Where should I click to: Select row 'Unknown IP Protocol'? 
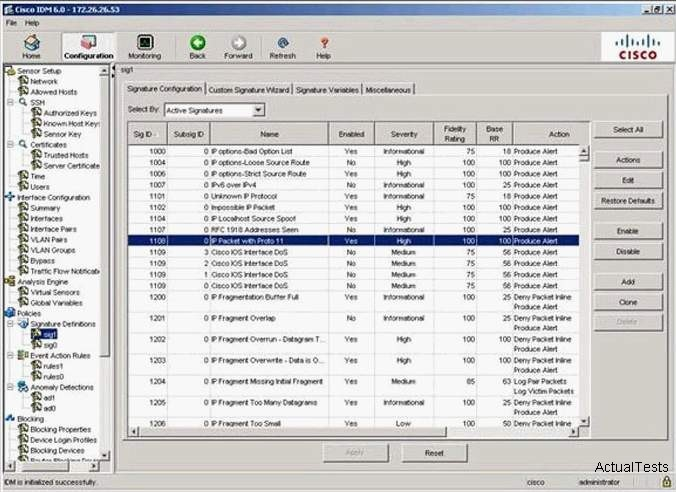coord(354,196)
